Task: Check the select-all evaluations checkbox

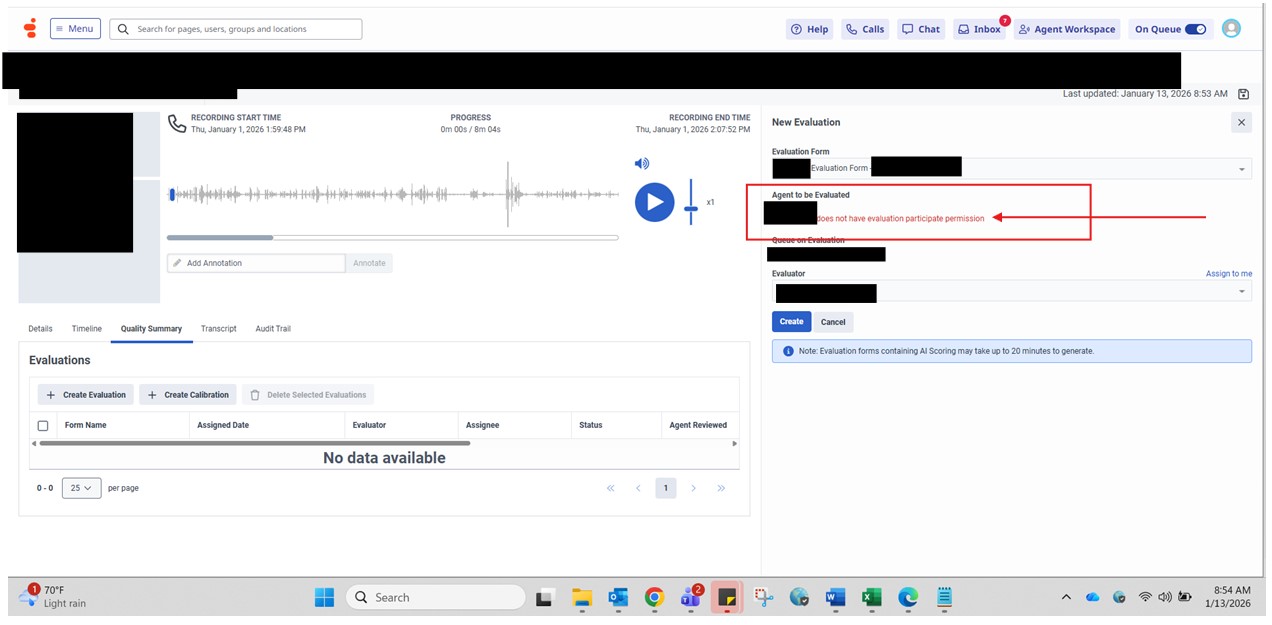Action: (43, 426)
